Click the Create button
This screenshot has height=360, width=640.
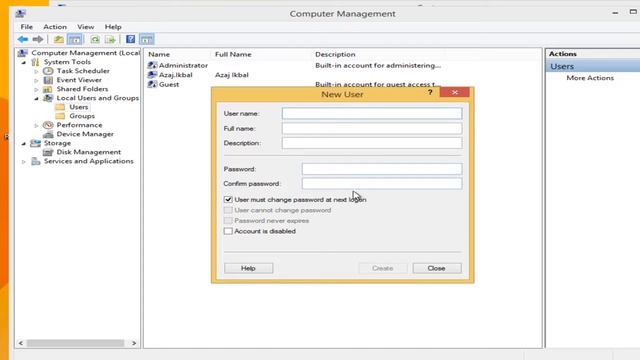[x=382, y=268]
